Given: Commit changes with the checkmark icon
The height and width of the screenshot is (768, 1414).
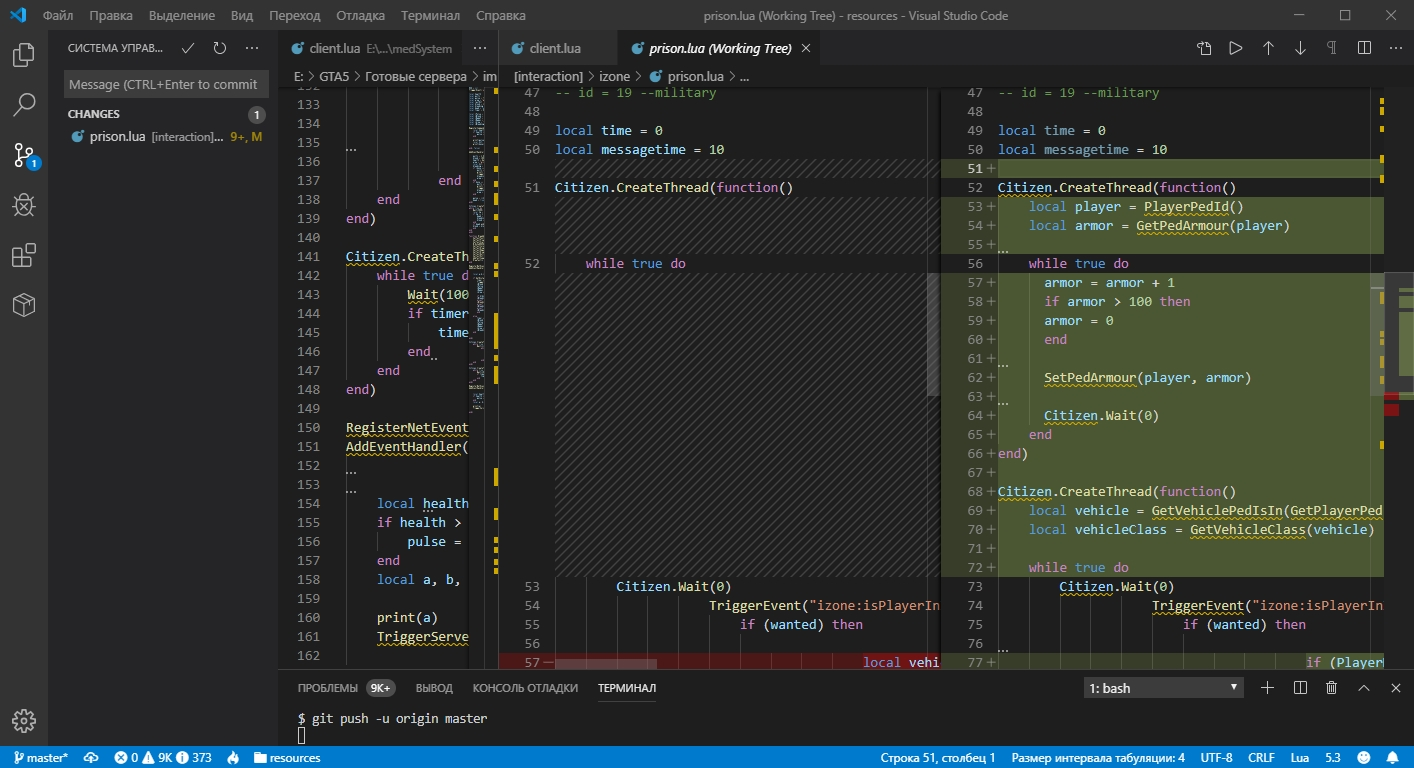Looking at the screenshot, I should pos(188,48).
